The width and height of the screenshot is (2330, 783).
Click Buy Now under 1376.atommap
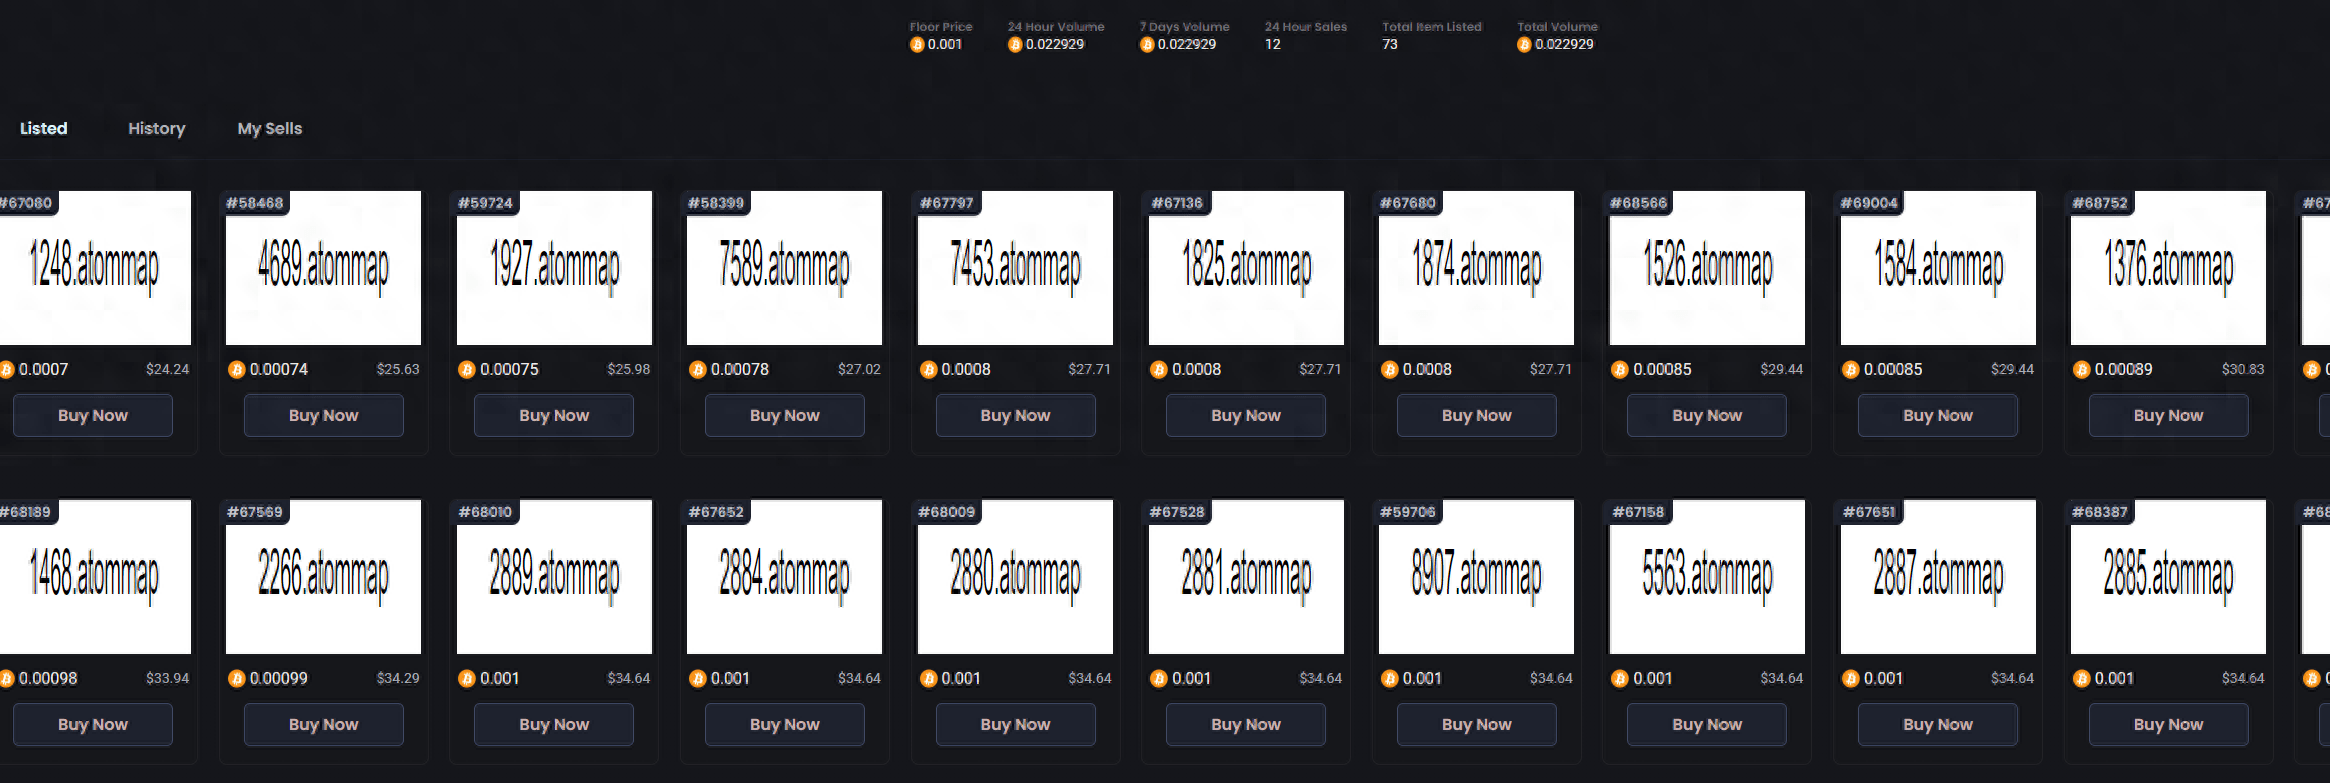pos(2169,415)
